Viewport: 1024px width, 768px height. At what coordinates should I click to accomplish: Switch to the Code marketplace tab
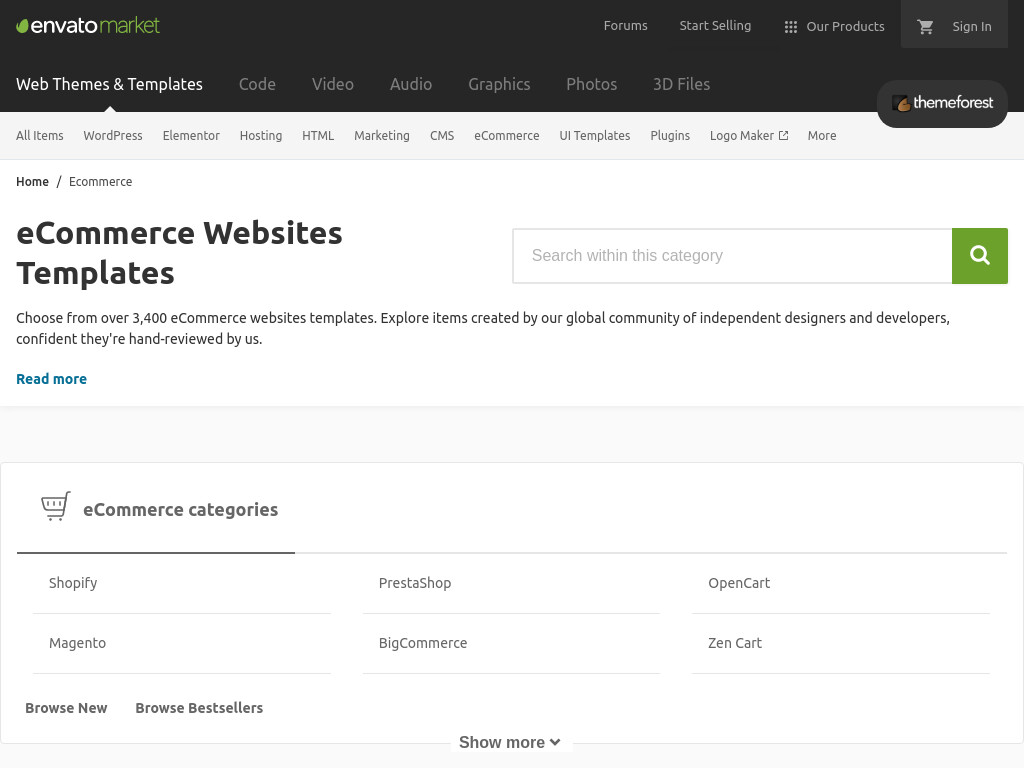tap(257, 84)
